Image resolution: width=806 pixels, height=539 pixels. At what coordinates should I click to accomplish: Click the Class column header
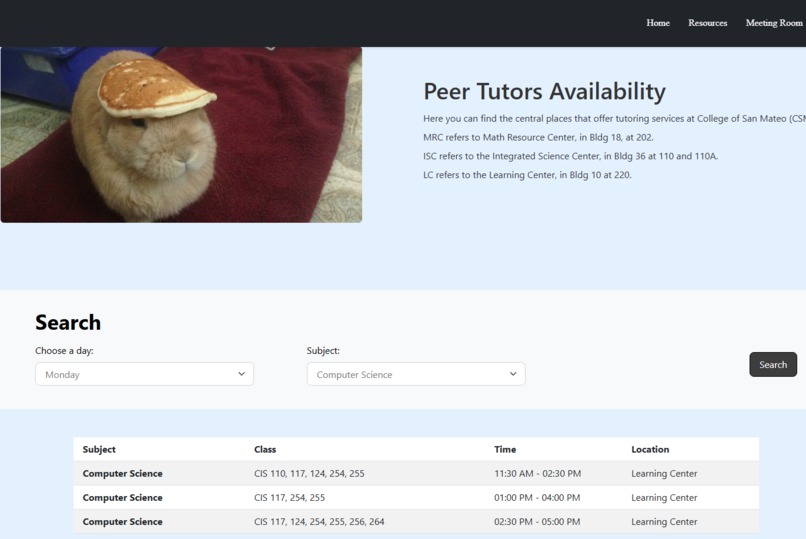click(x=265, y=449)
